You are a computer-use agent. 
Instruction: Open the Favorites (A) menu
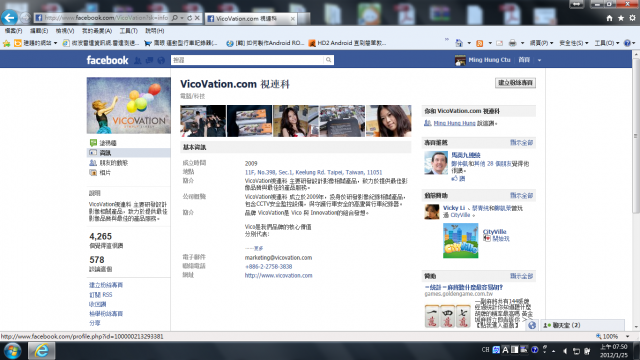[x=97, y=31]
